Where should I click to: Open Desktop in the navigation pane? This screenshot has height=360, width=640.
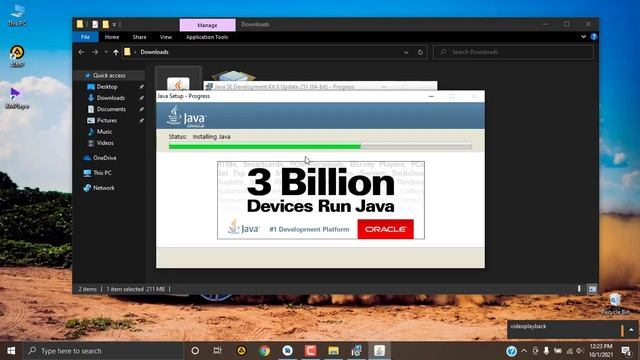click(x=107, y=87)
